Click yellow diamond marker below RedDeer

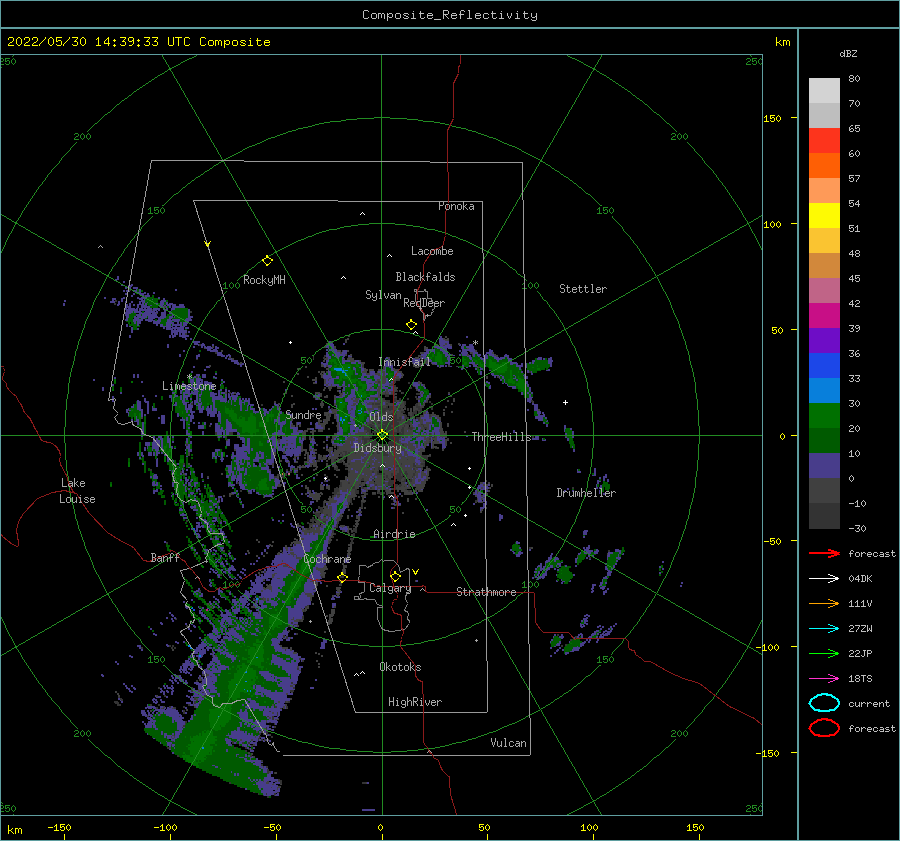click(x=412, y=324)
